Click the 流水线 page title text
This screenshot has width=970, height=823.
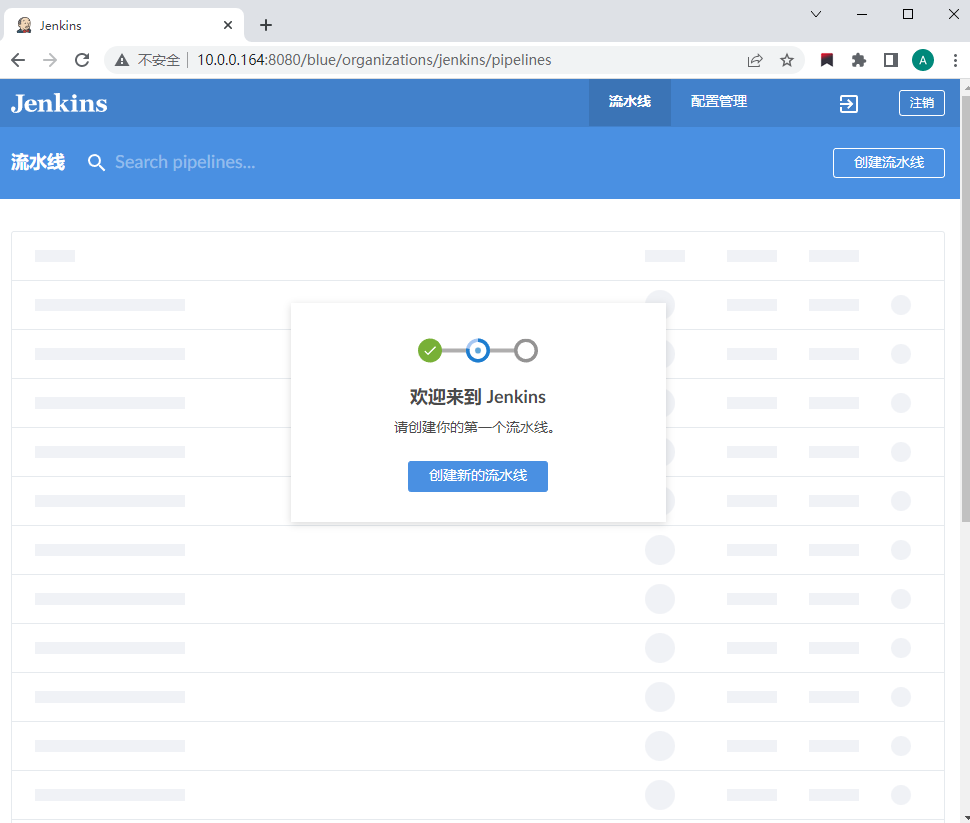pyautogui.click(x=38, y=162)
